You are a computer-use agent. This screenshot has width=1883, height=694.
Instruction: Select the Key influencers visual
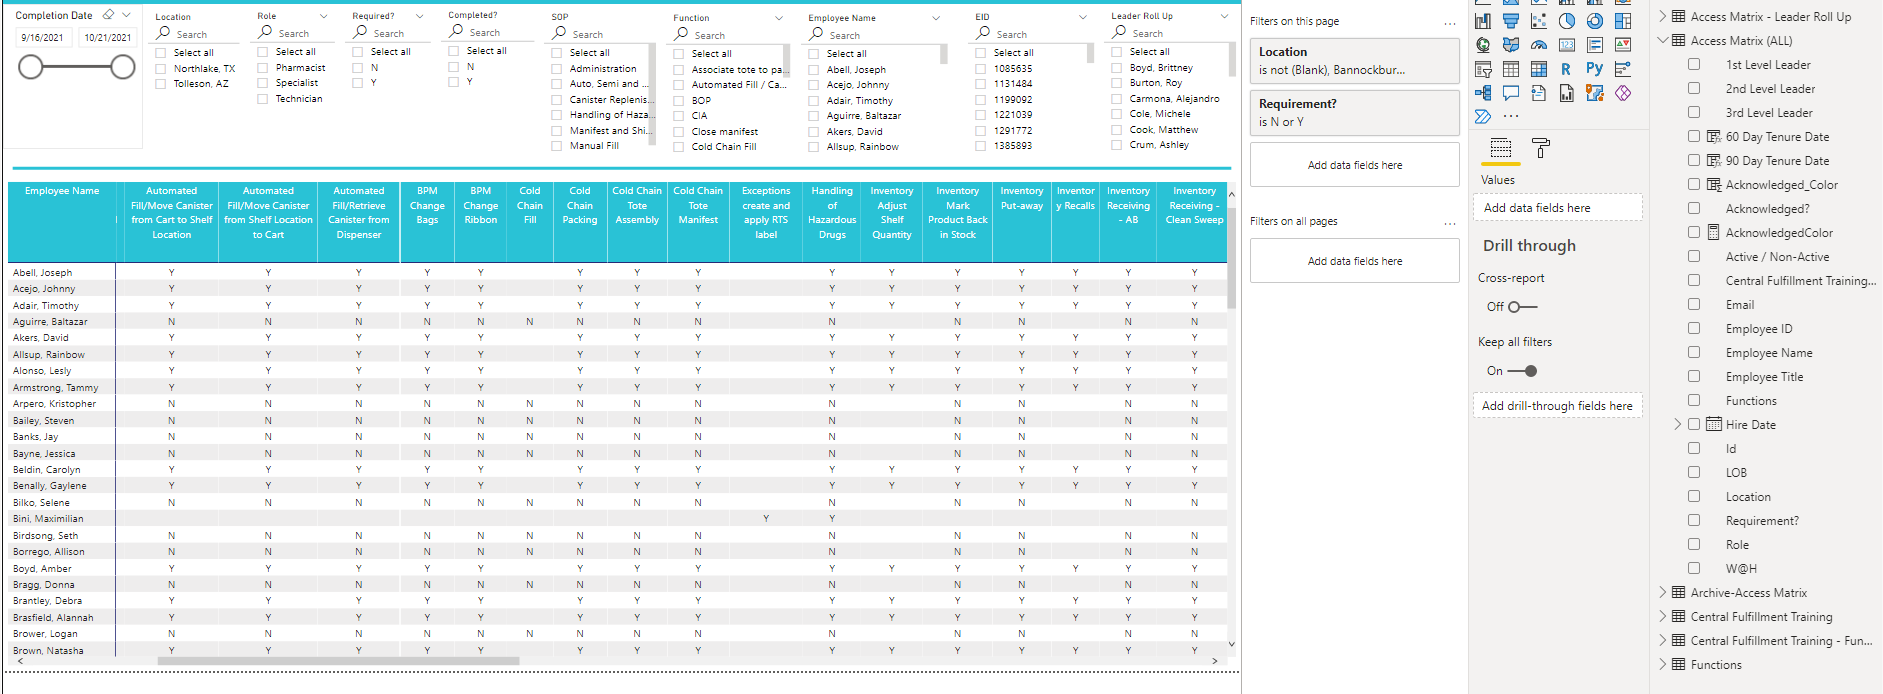point(1623,69)
